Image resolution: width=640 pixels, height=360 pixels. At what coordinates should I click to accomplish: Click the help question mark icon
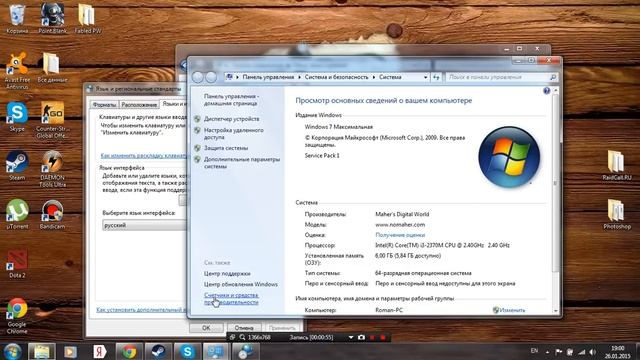point(547,91)
